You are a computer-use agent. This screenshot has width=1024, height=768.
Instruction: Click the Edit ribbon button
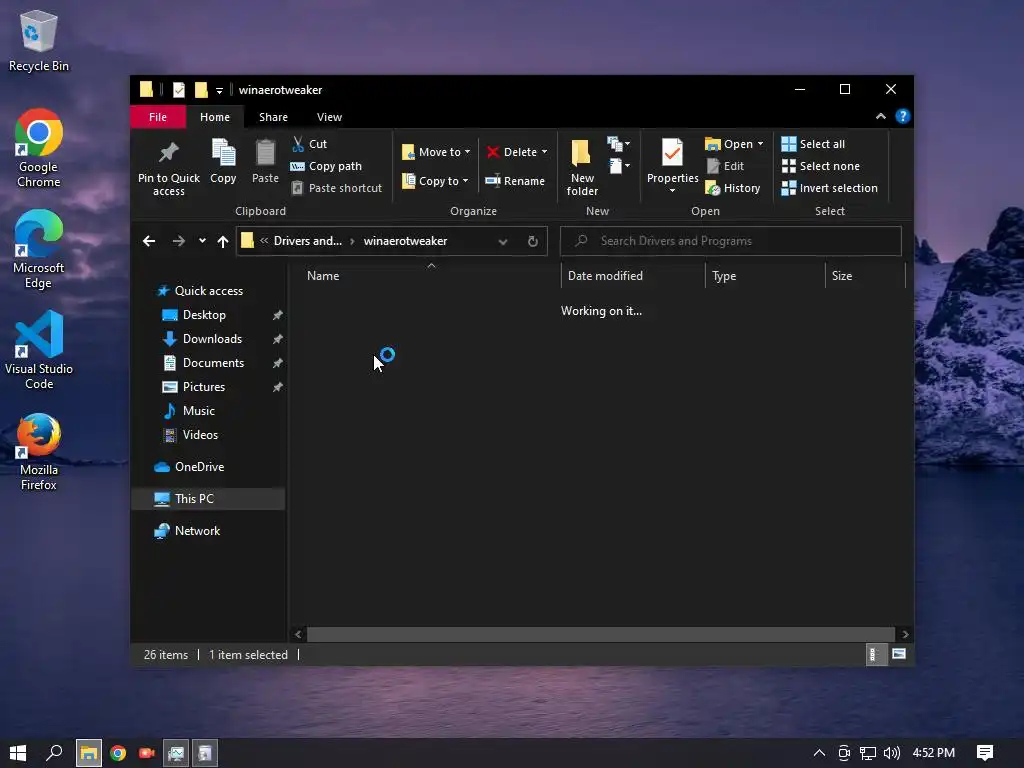725,166
